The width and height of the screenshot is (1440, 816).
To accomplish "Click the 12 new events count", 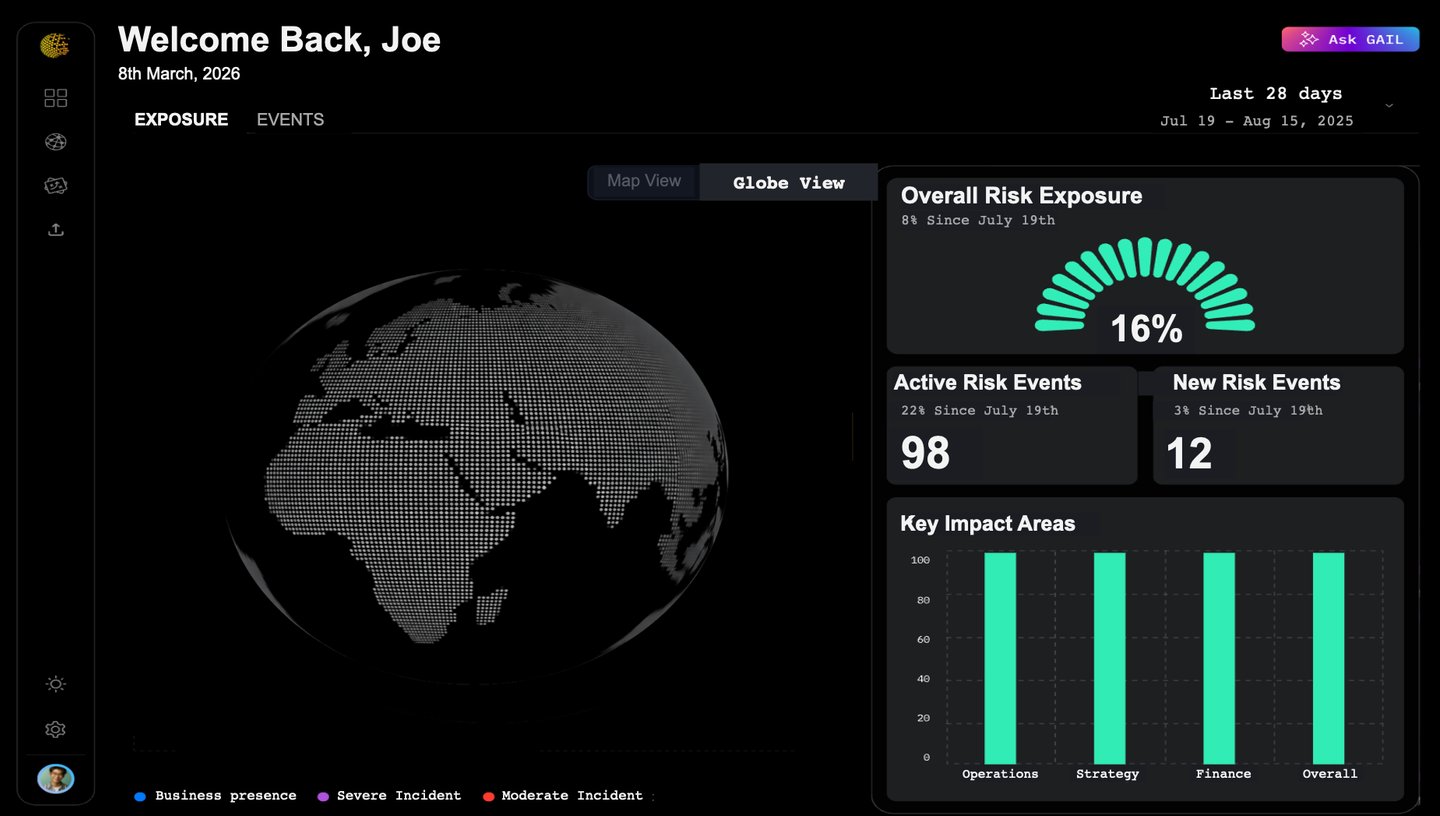I will 1189,453.
